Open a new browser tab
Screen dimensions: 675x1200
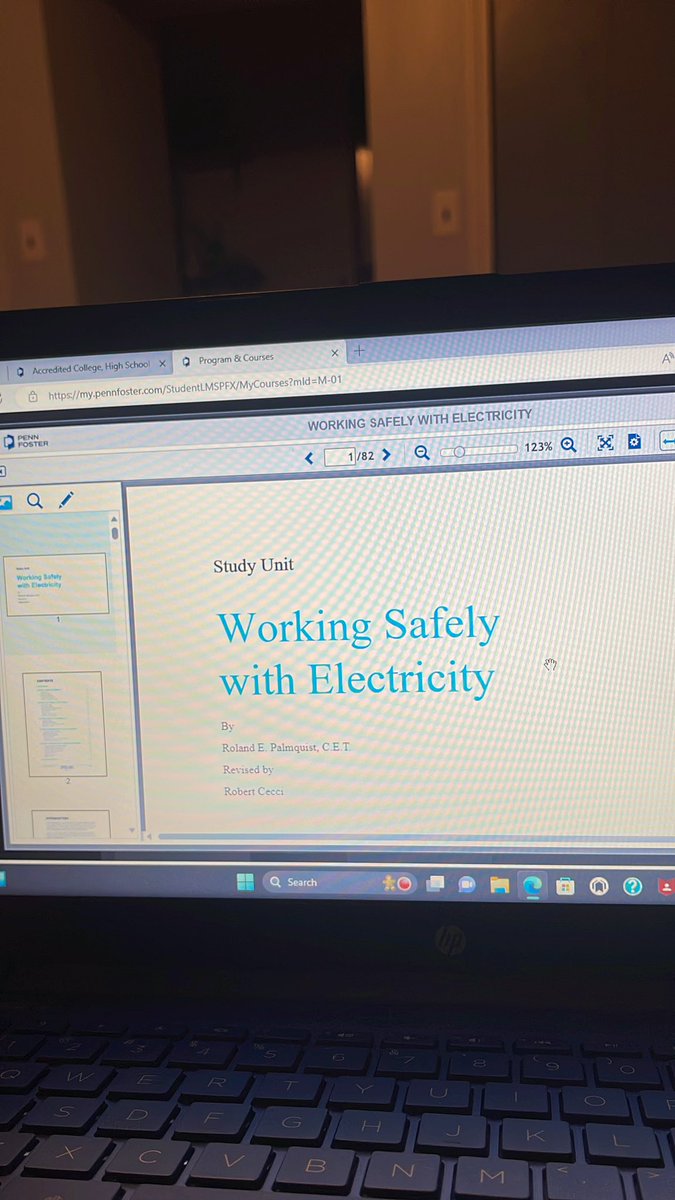[x=360, y=350]
